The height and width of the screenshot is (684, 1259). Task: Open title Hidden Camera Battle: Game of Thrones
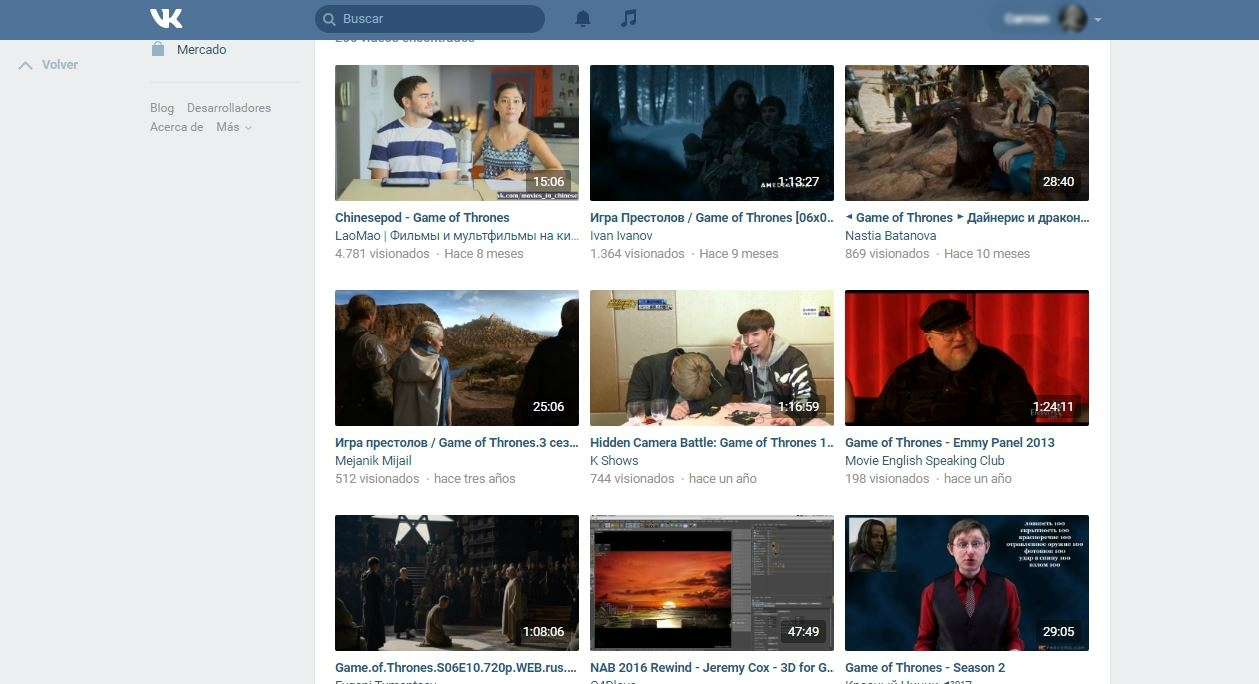tap(712, 443)
